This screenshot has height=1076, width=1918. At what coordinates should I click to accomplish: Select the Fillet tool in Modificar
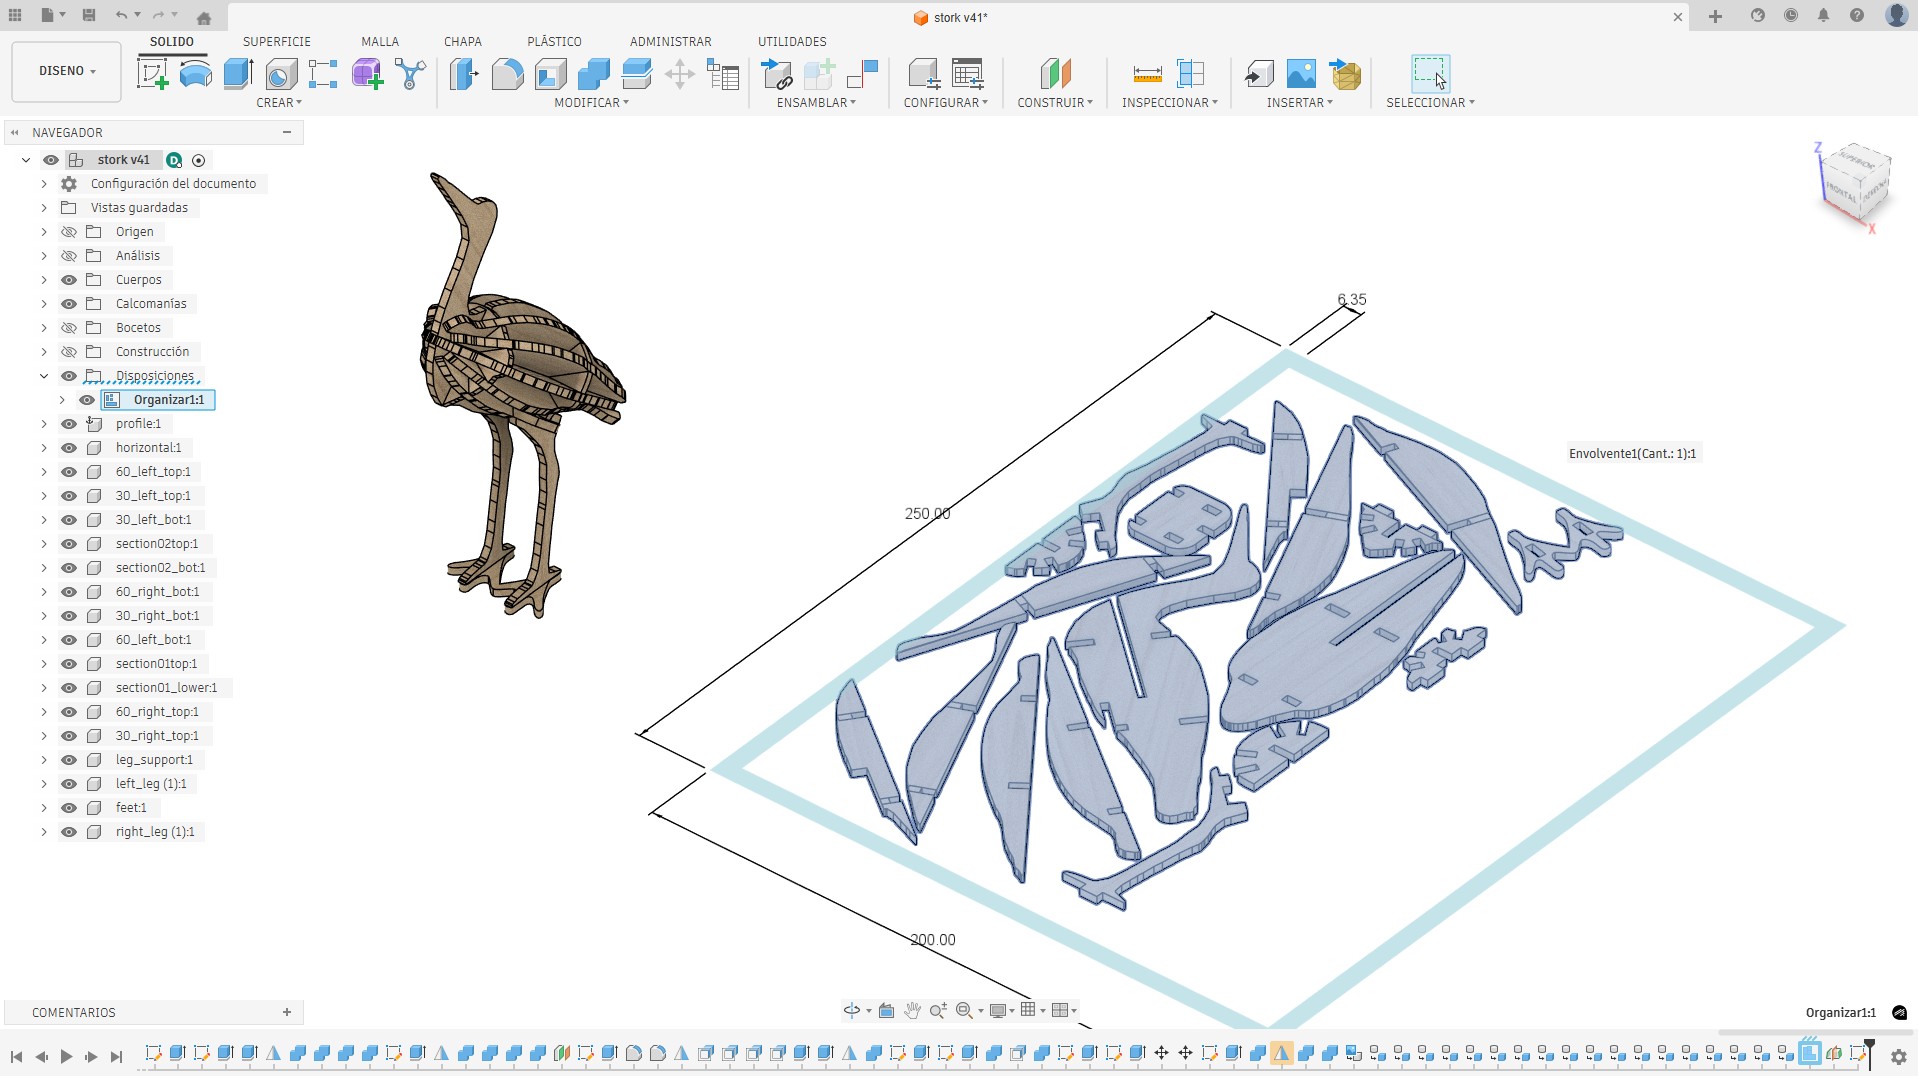507,74
